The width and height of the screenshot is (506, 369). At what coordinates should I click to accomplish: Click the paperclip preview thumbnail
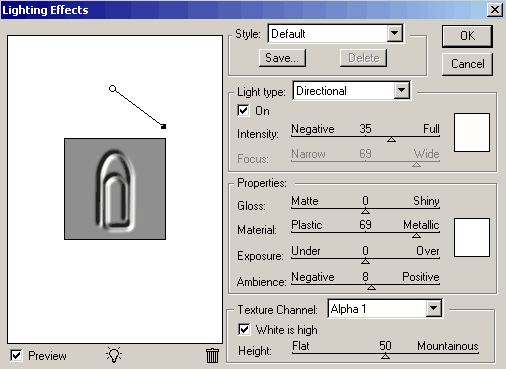[x=115, y=189]
